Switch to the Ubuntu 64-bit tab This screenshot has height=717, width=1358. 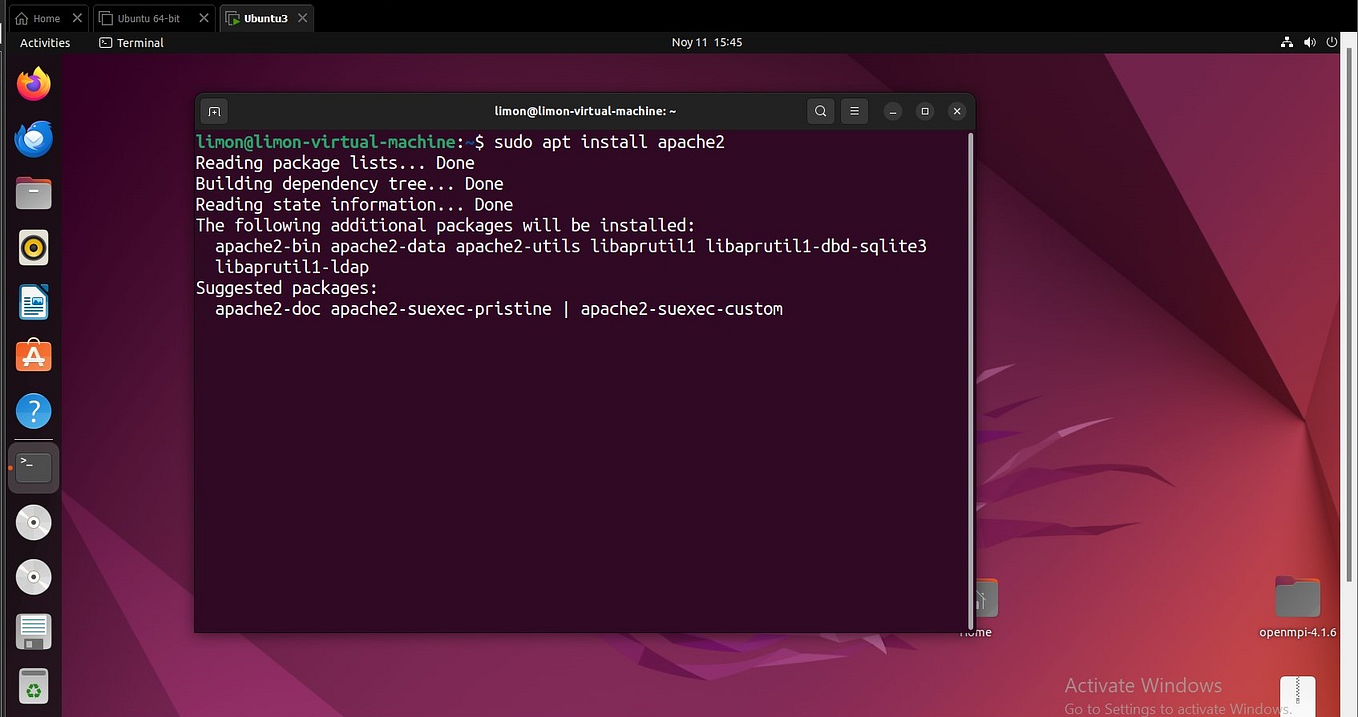148,17
